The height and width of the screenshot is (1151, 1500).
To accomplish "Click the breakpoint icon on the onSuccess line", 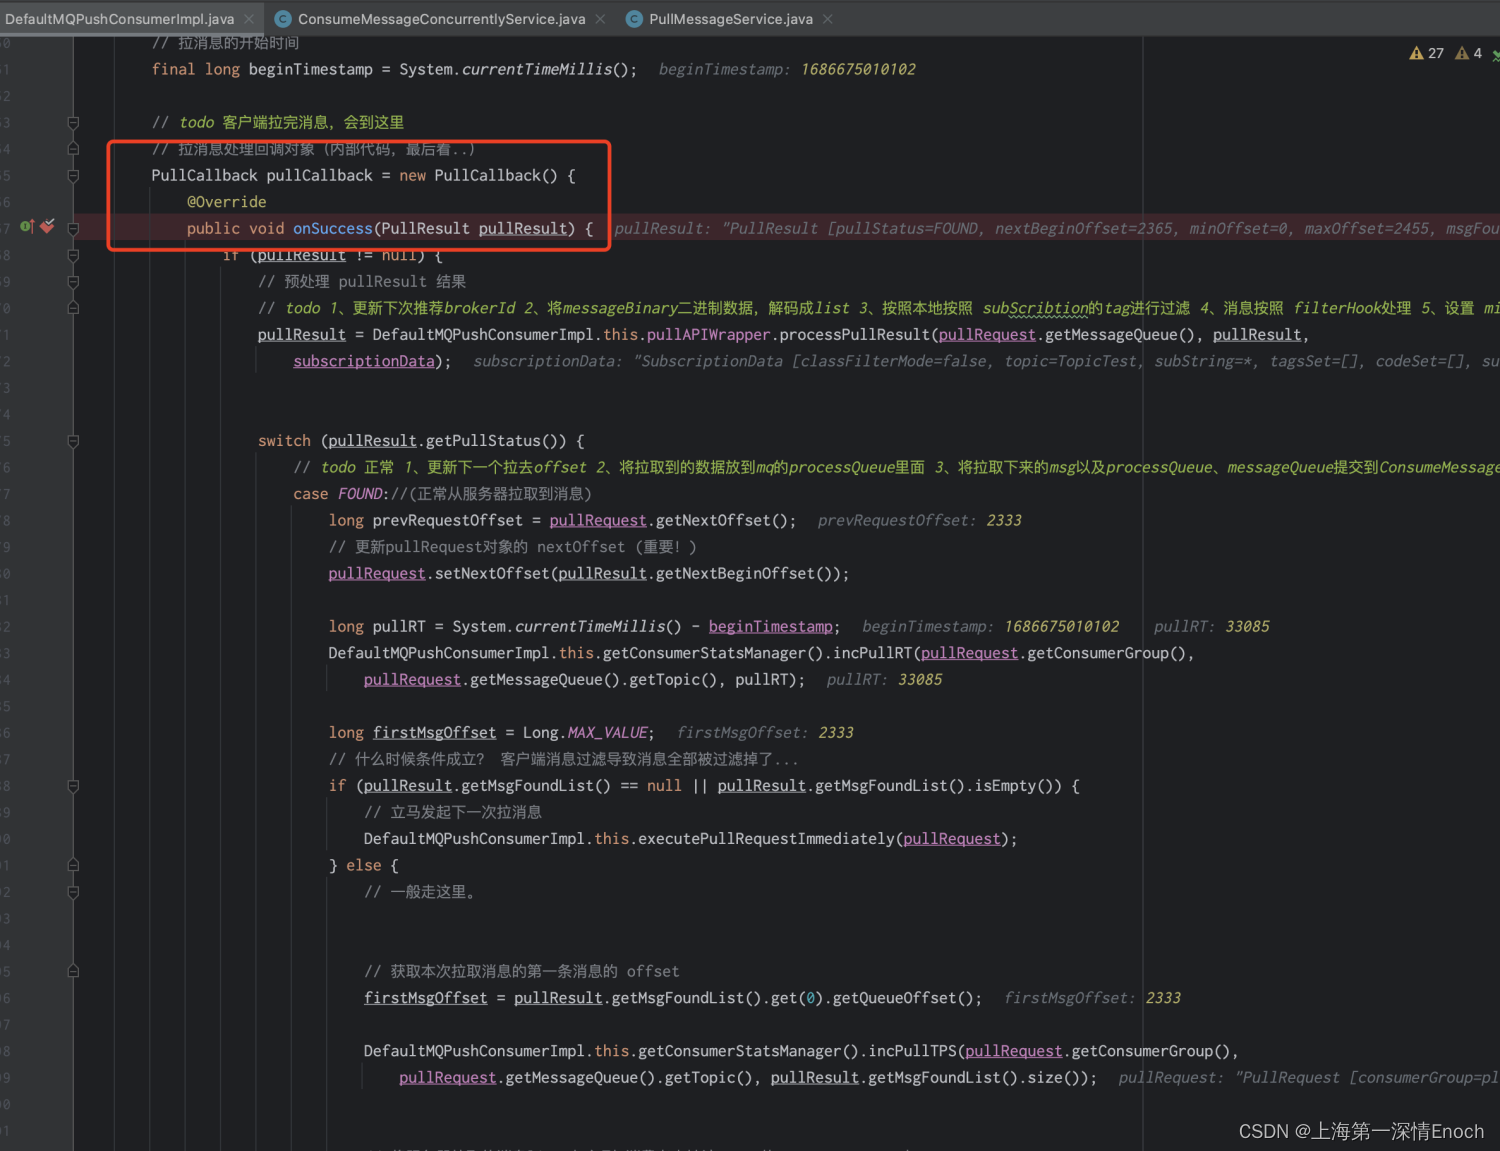I will 47,227.
